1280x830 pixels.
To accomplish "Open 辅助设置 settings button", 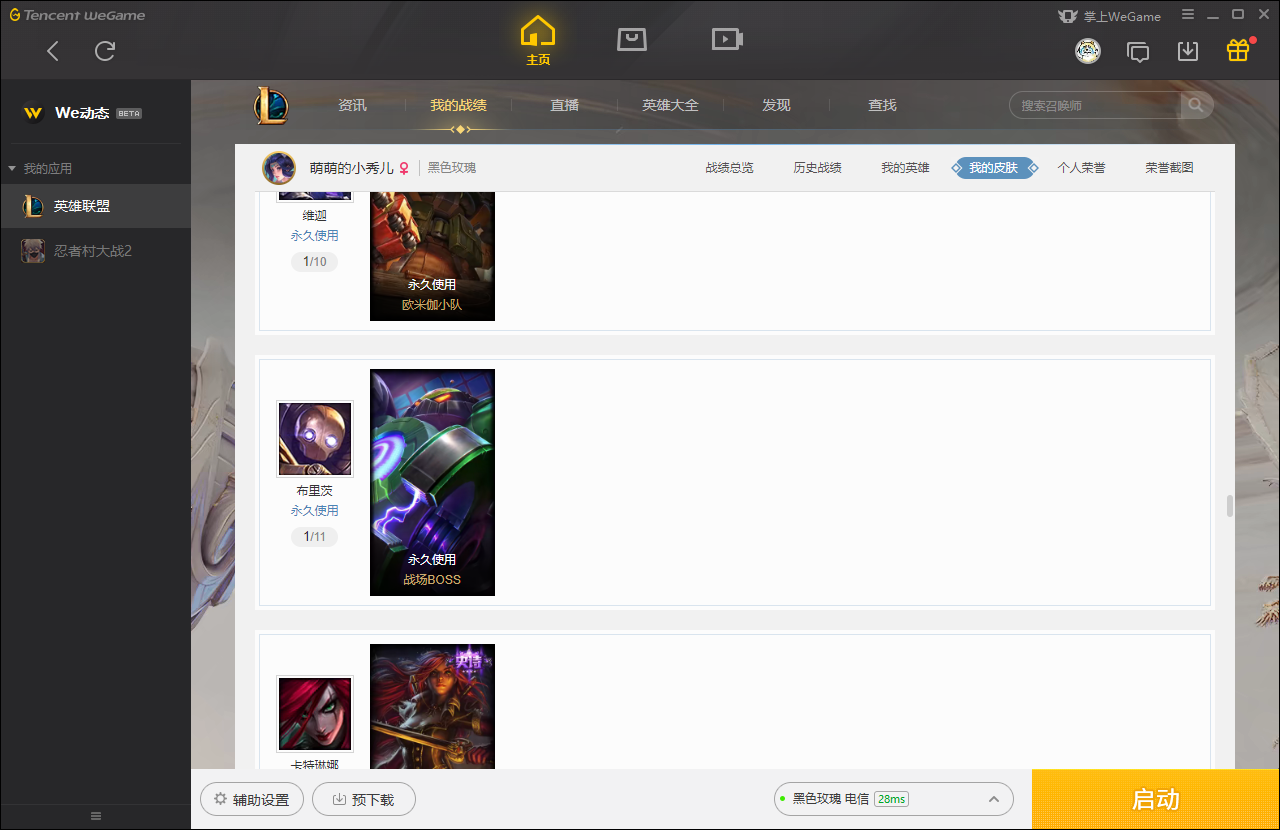I will 252,799.
